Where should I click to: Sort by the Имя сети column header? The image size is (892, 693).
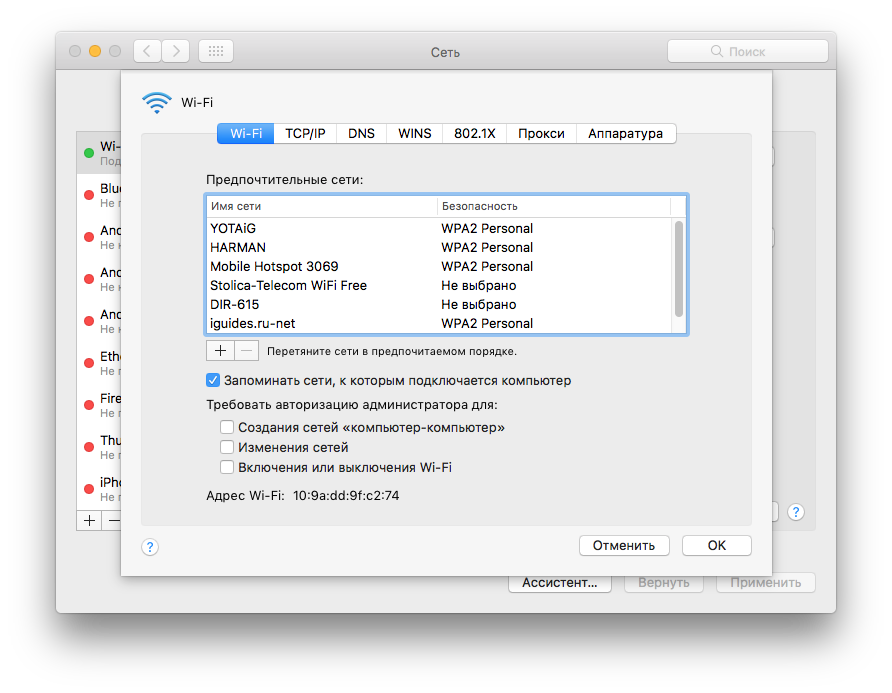point(321,207)
